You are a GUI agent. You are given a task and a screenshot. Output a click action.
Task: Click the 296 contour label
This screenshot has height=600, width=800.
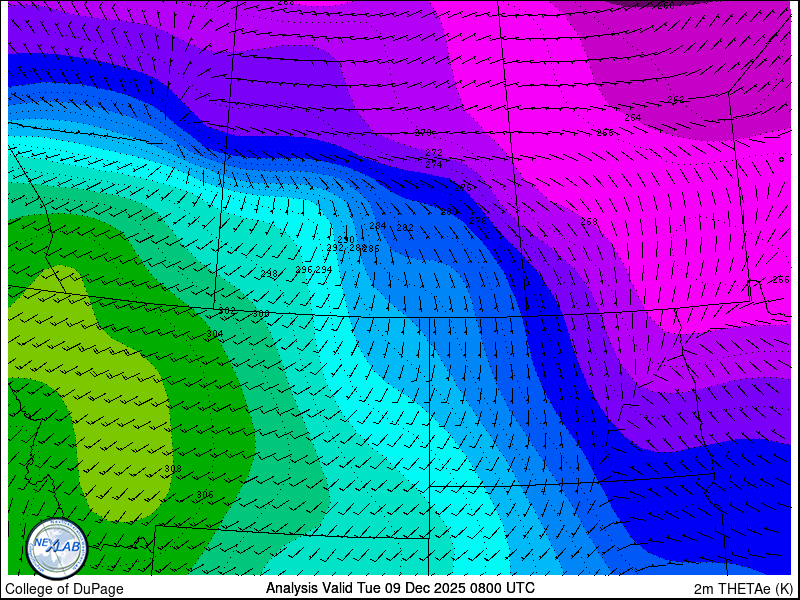coord(304,269)
